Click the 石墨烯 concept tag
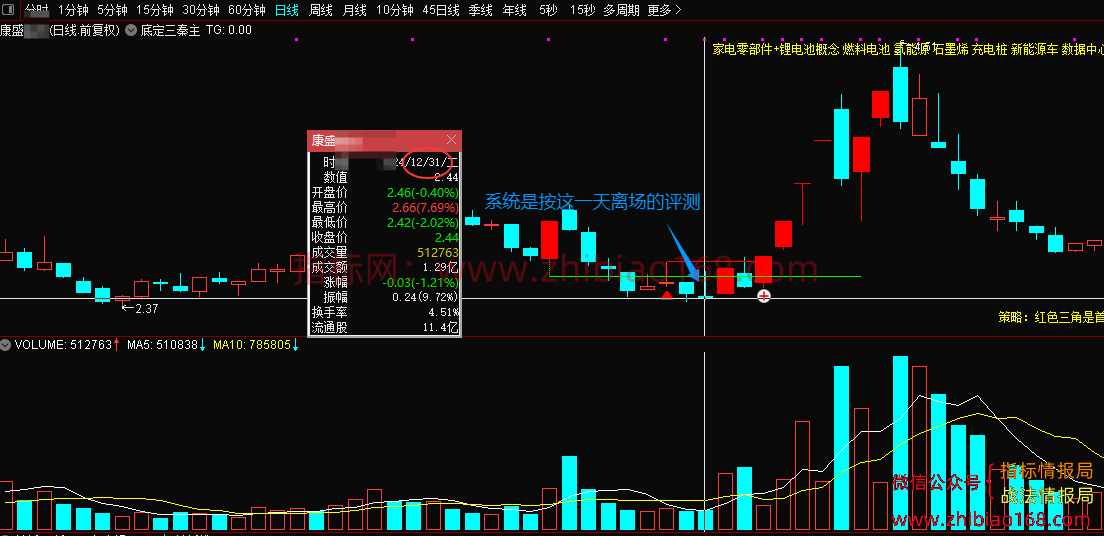Image resolution: width=1104 pixels, height=536 pixels. tap(951, 49)
